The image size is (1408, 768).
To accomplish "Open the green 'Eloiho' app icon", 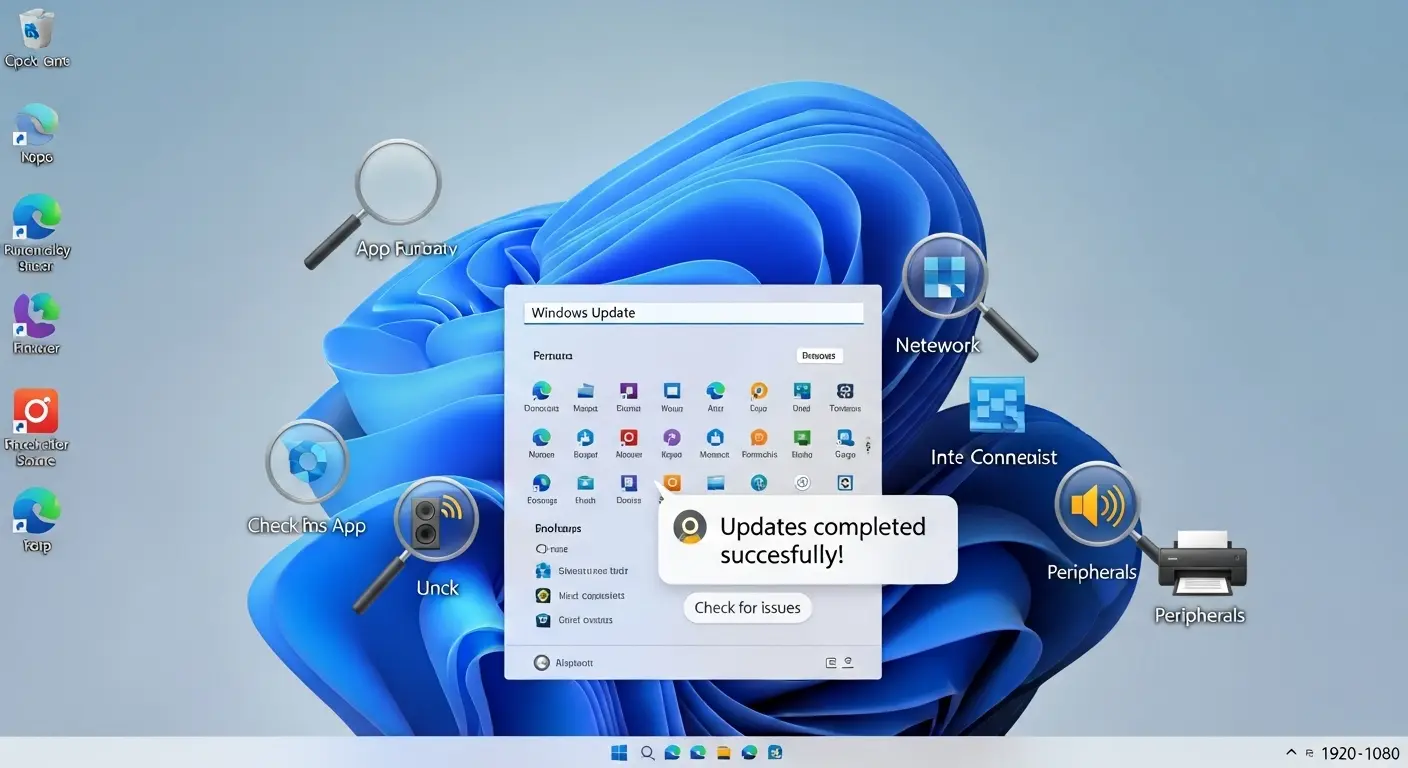I will (802, 437).
